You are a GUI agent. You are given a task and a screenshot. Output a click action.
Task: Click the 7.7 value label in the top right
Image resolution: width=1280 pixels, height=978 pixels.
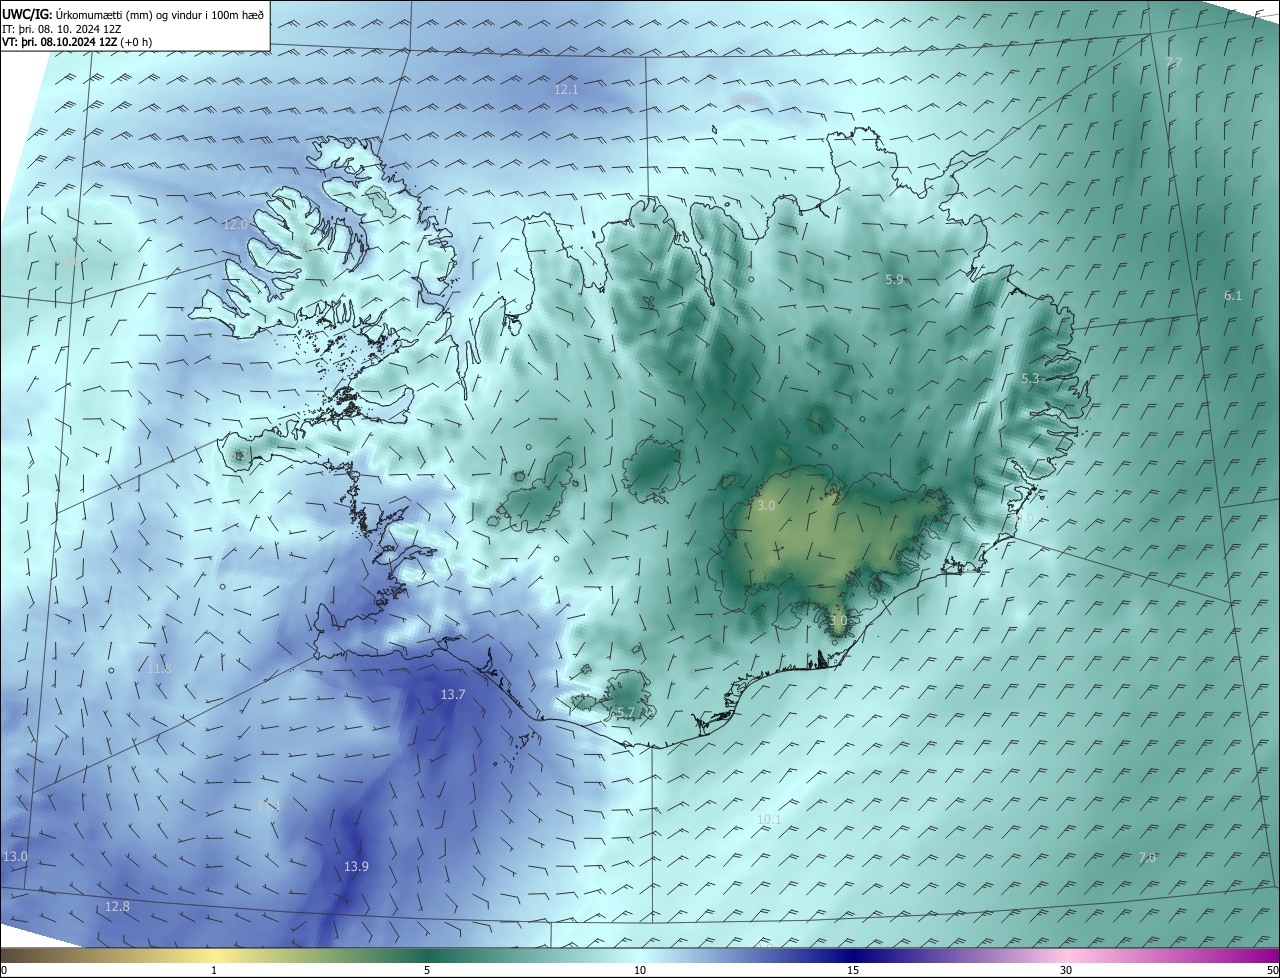tap(1174, 63)
